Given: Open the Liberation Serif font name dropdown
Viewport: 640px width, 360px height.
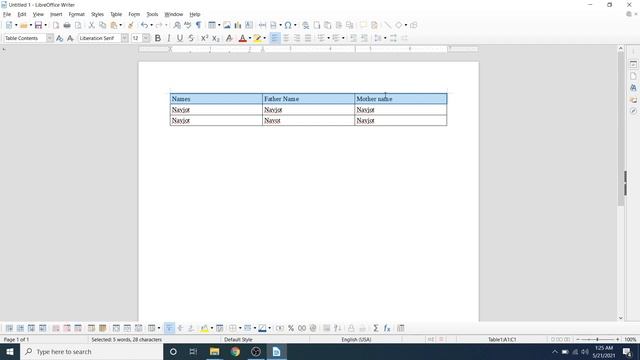Looking at the screenshot, I should (124, 38).
